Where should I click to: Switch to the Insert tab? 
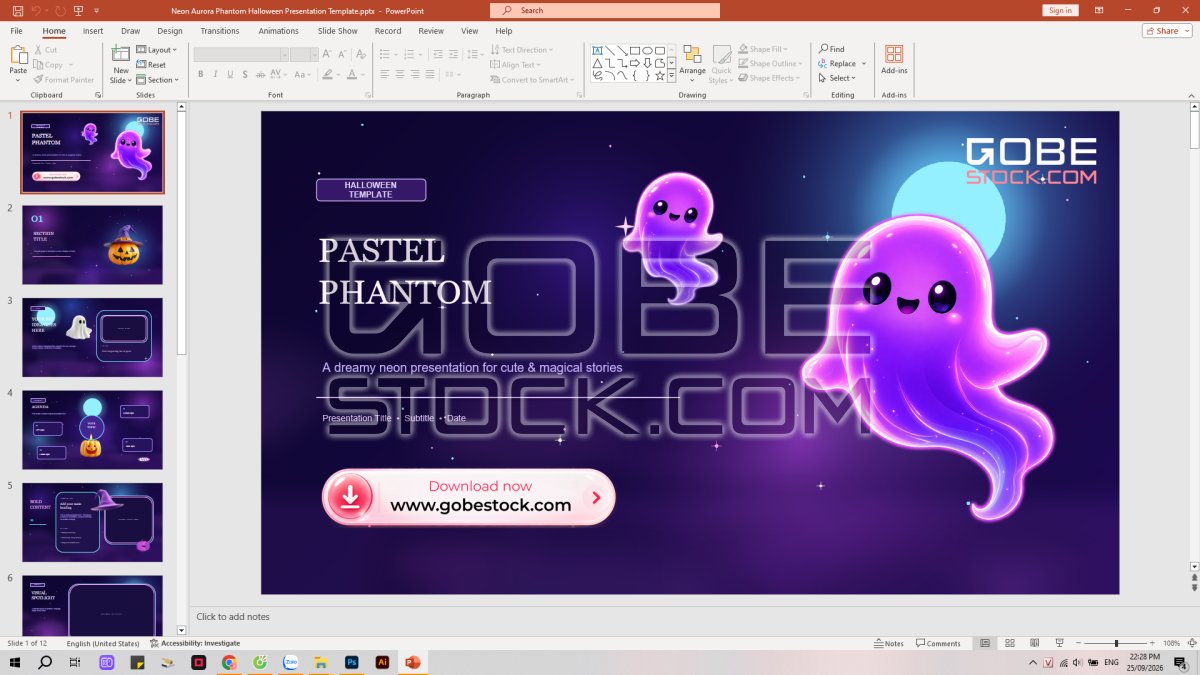(x=93, y=31)
